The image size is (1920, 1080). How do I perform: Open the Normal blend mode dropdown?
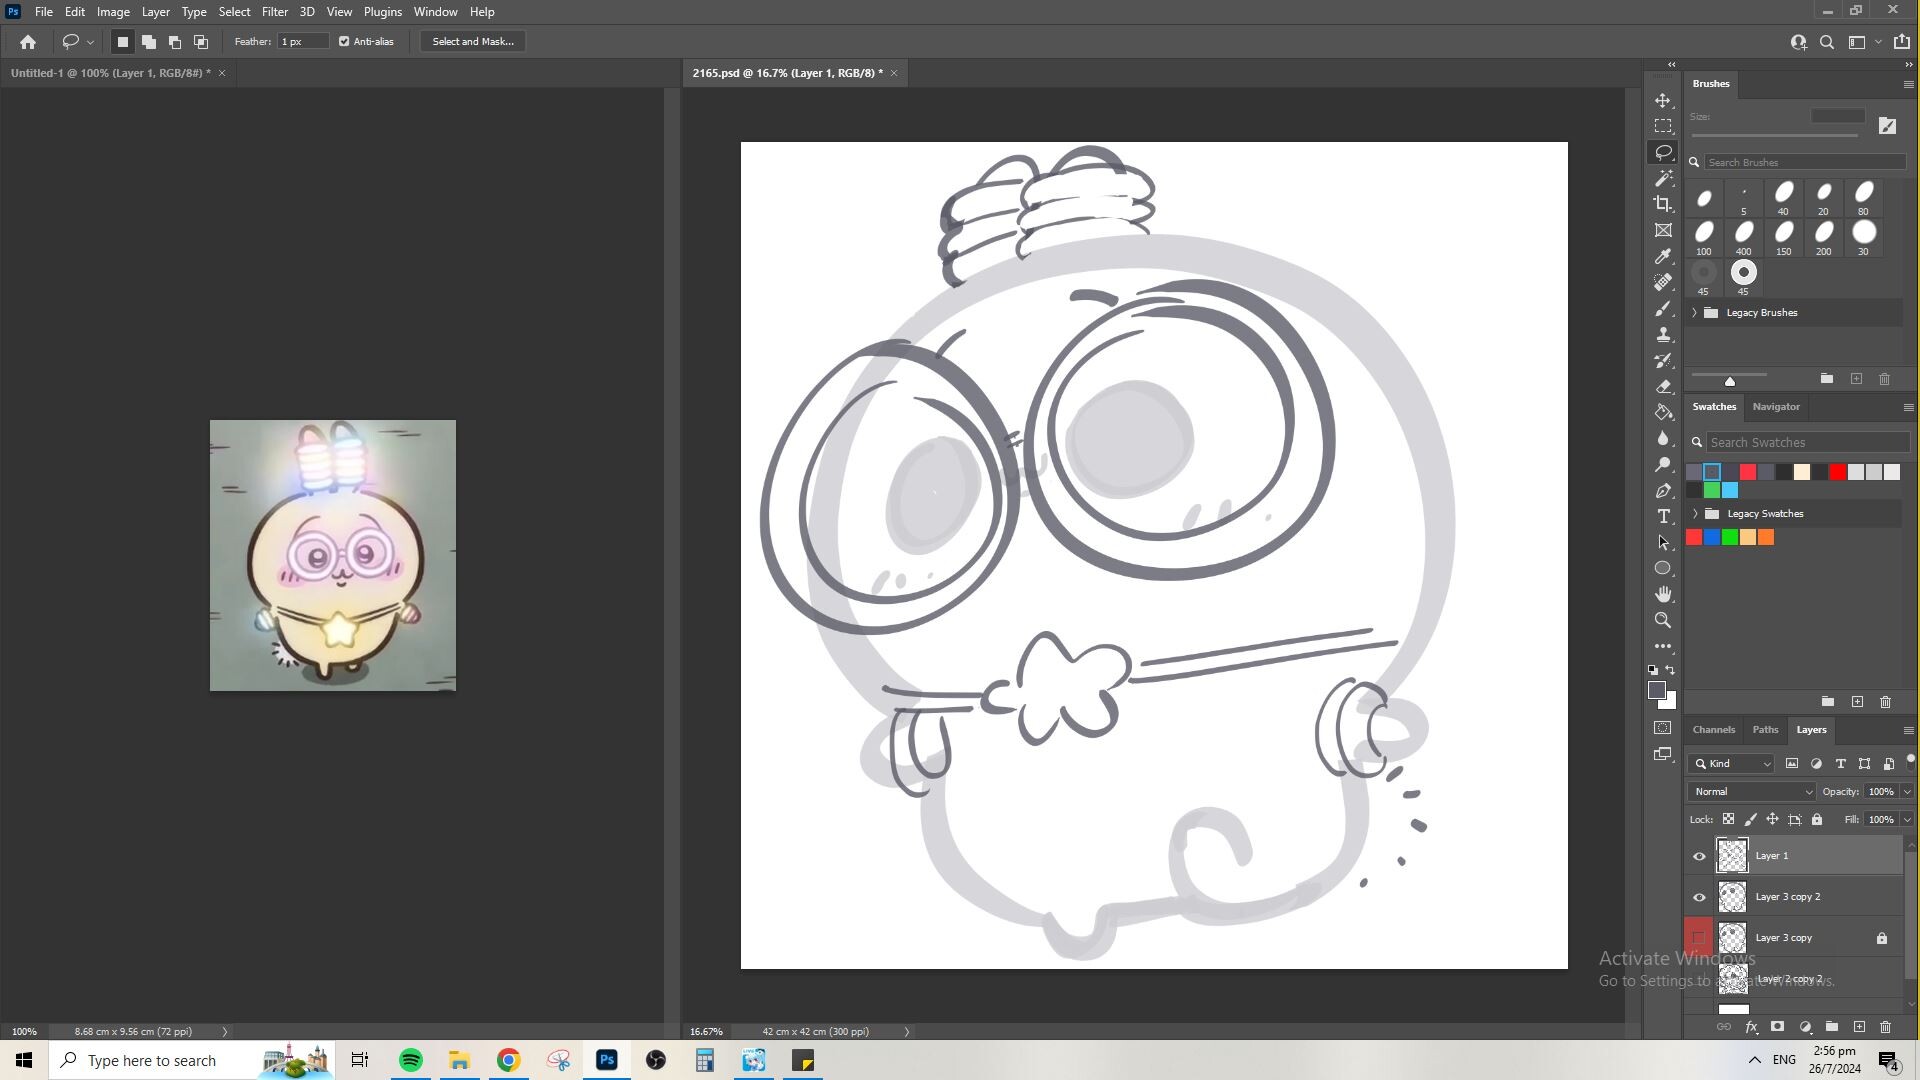(x=1751, y=792)
